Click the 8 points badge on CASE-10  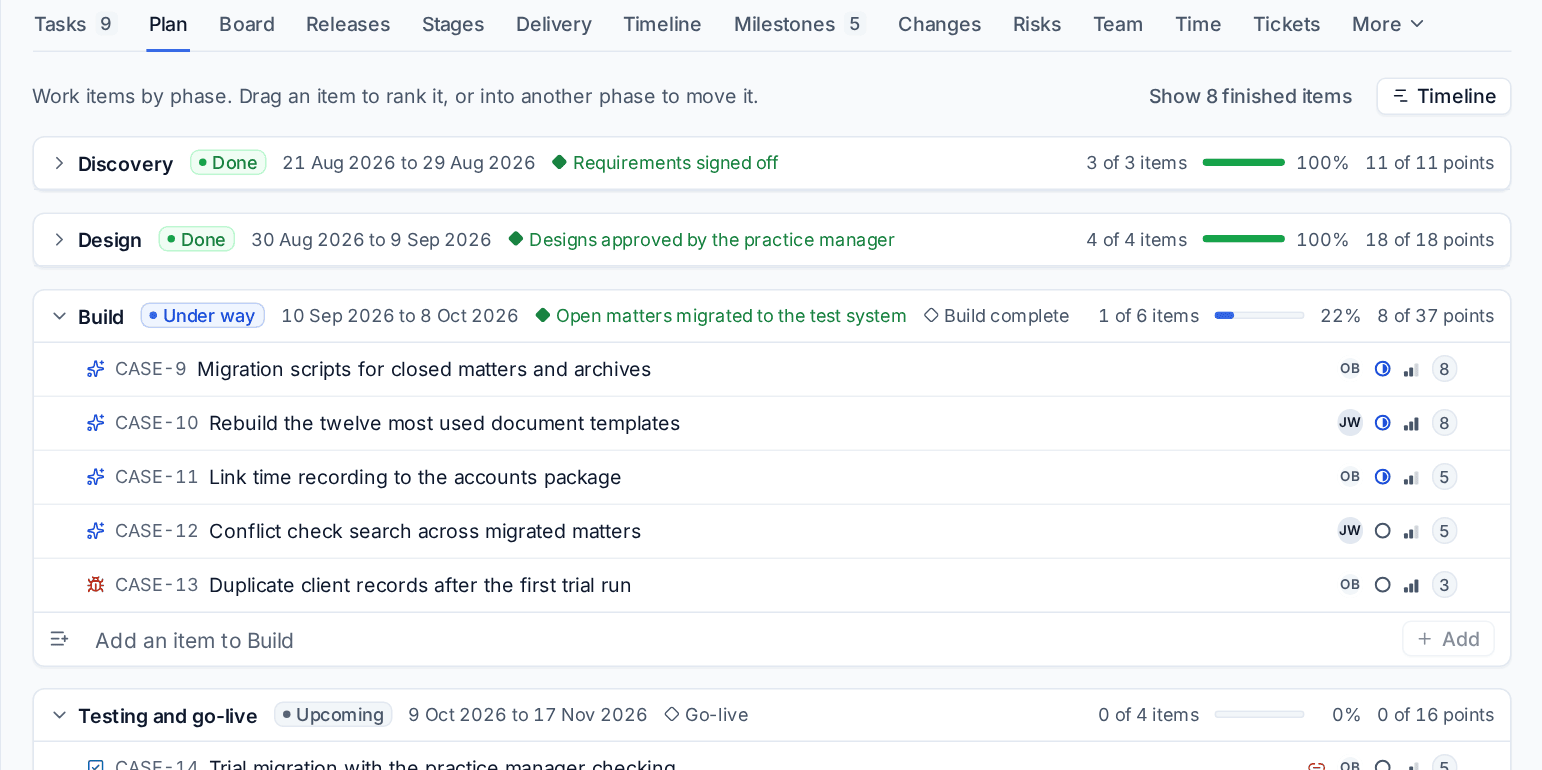(1444, 423)
